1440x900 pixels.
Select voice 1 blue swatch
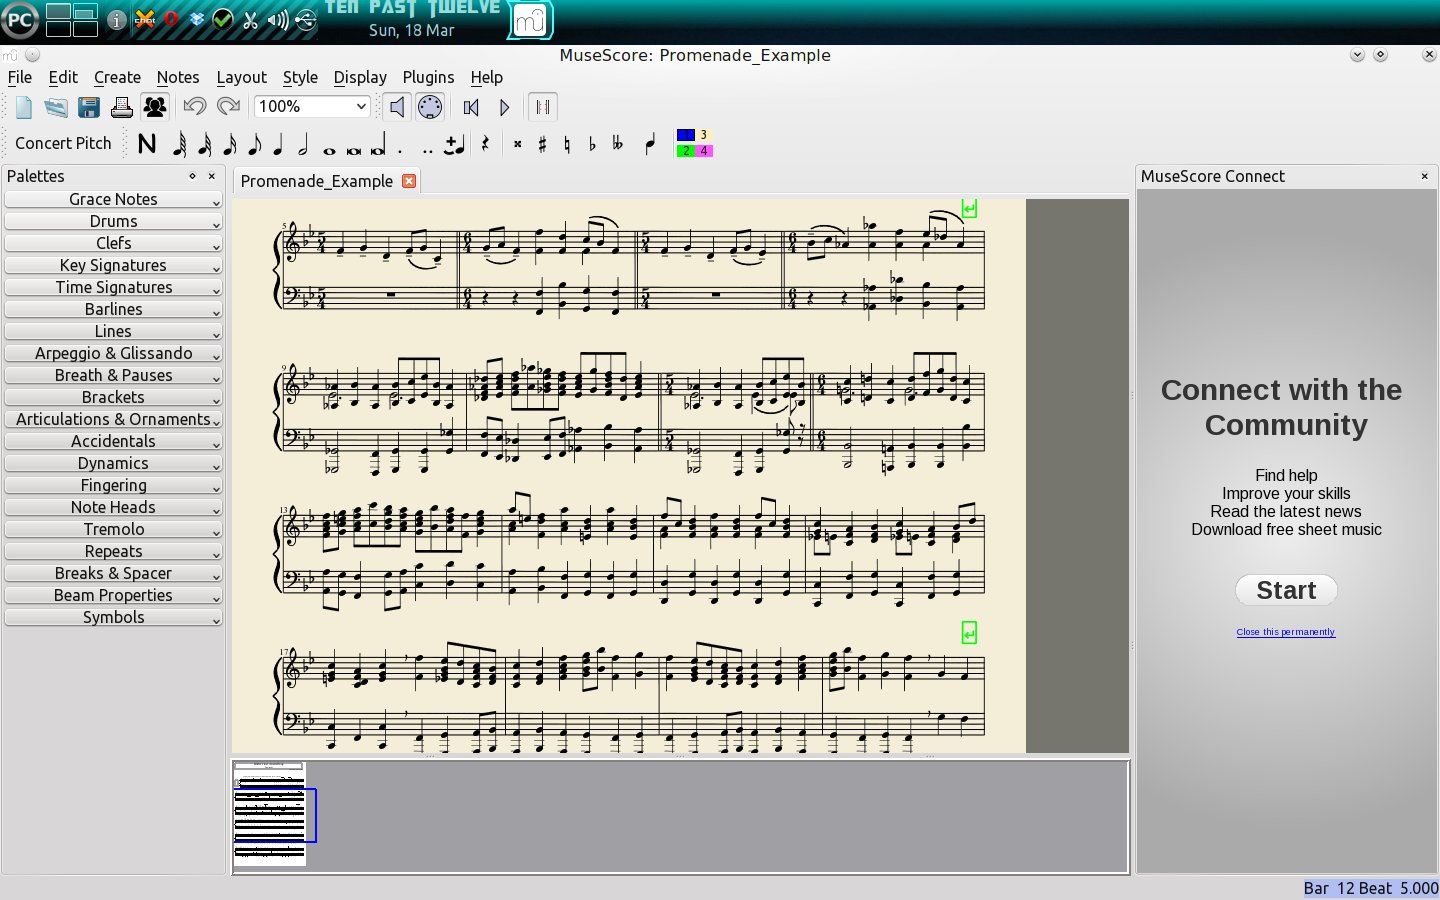pyautogui.click(x=686, y=135)
